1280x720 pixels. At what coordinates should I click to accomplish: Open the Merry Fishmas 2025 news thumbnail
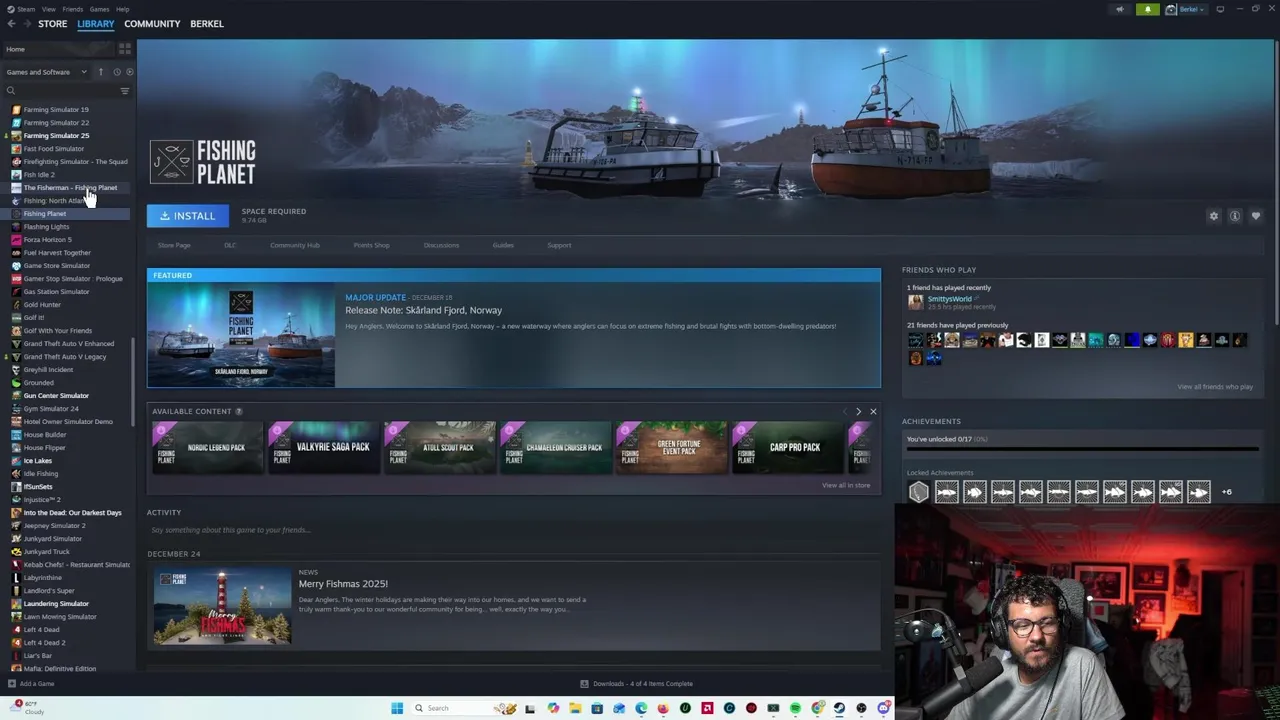coord(222,606)
